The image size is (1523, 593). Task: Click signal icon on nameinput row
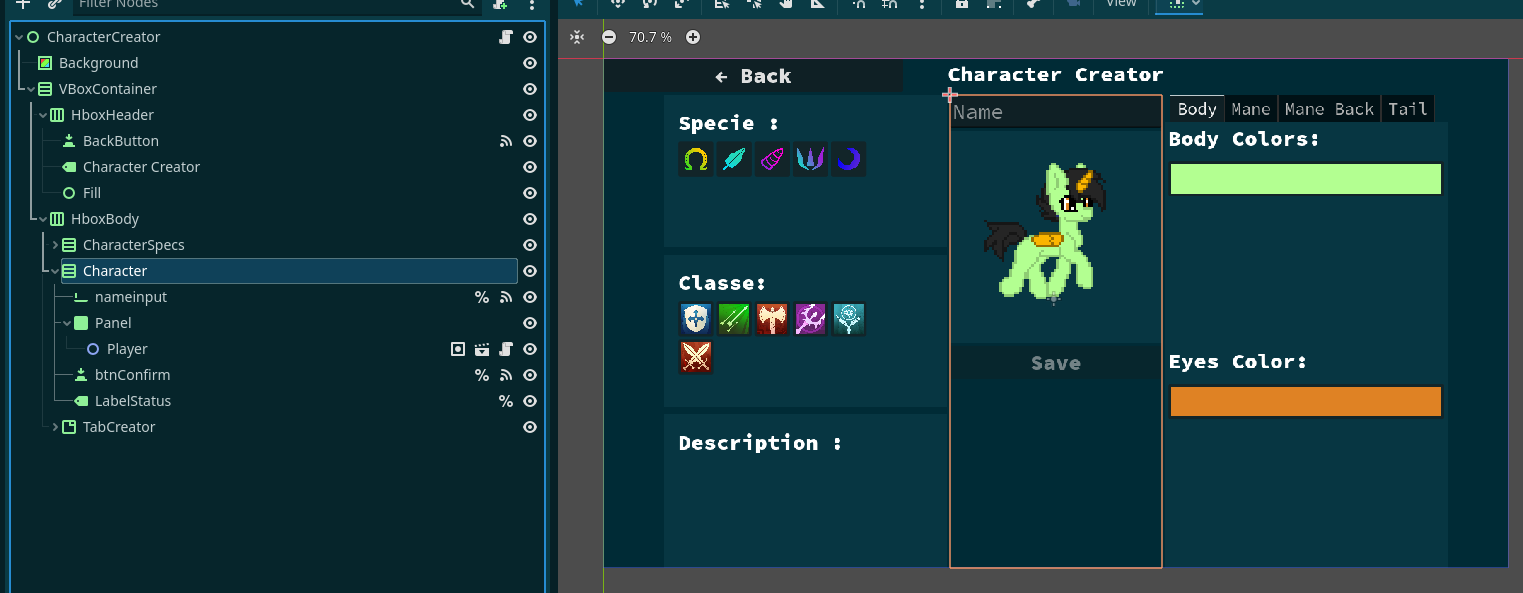pyautogui.click(x=506, y=297)
